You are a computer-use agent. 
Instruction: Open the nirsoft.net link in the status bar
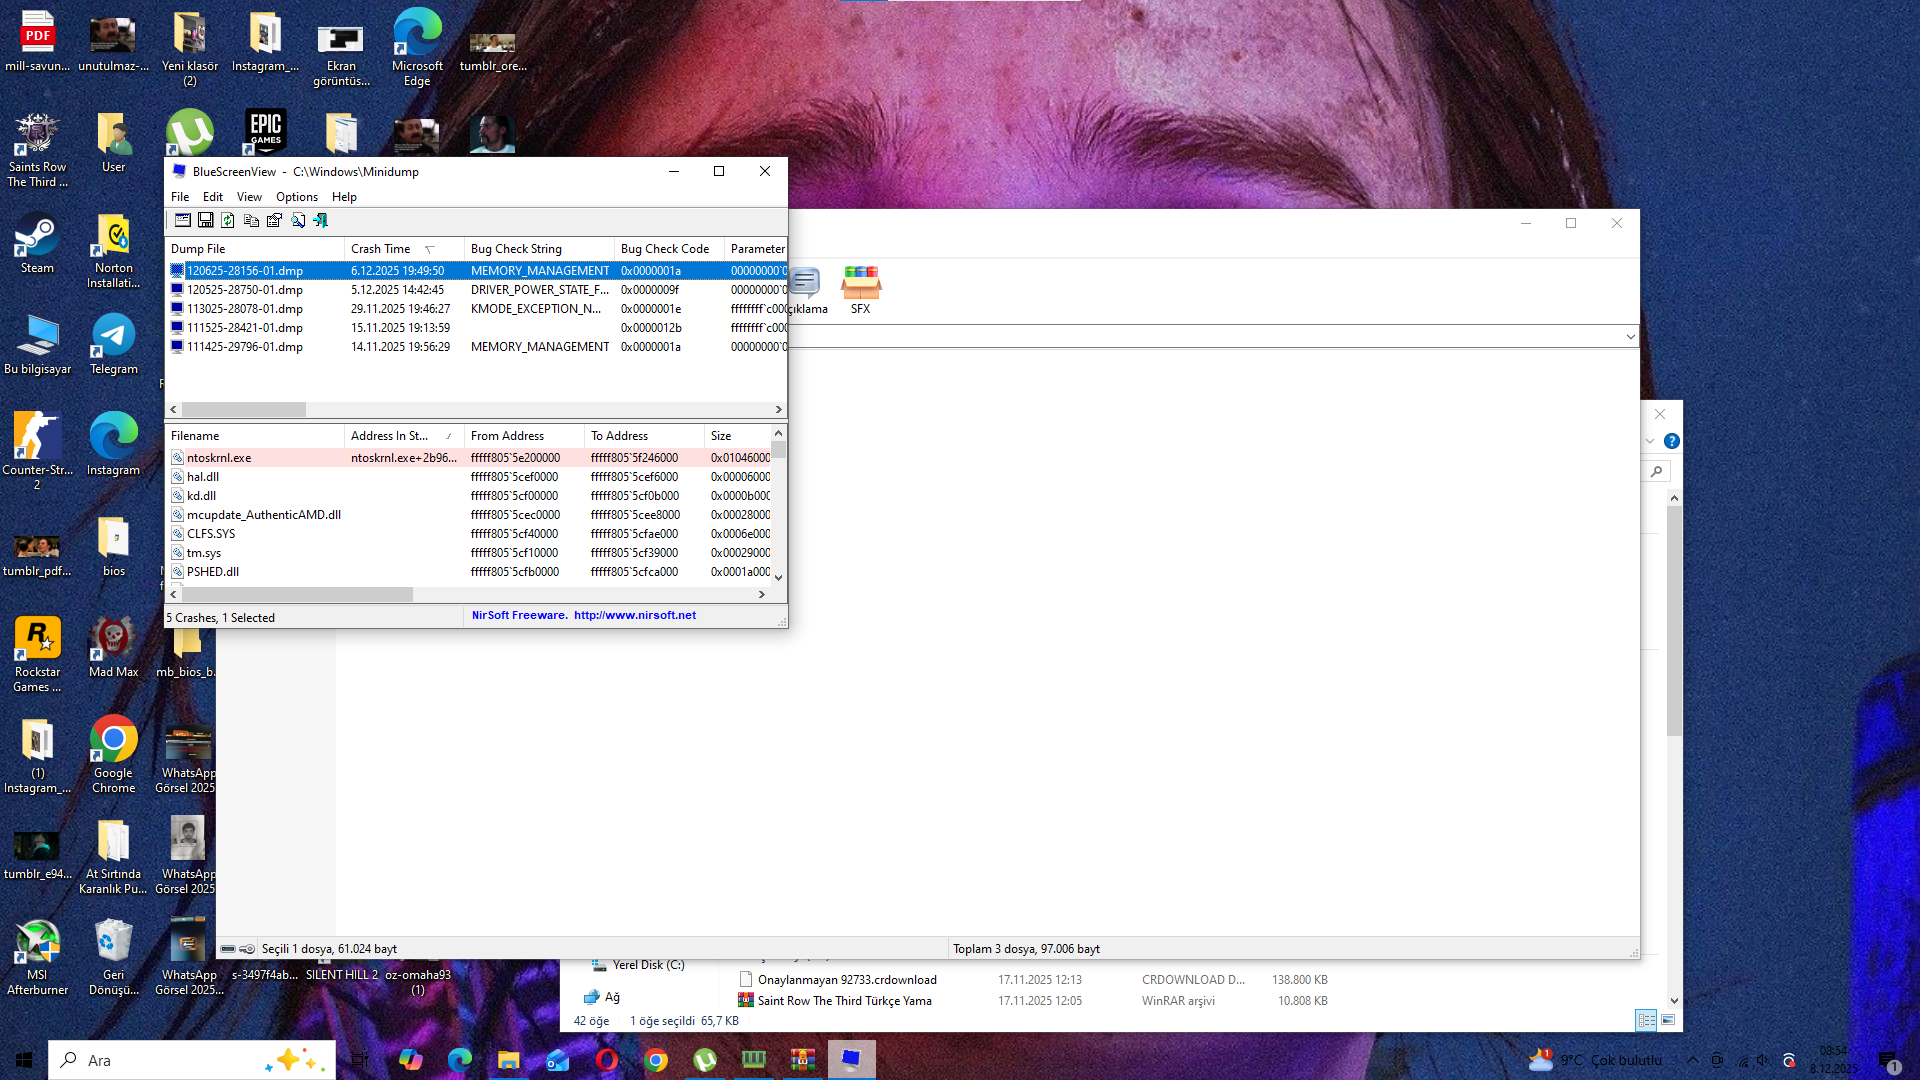coord(634,616)
